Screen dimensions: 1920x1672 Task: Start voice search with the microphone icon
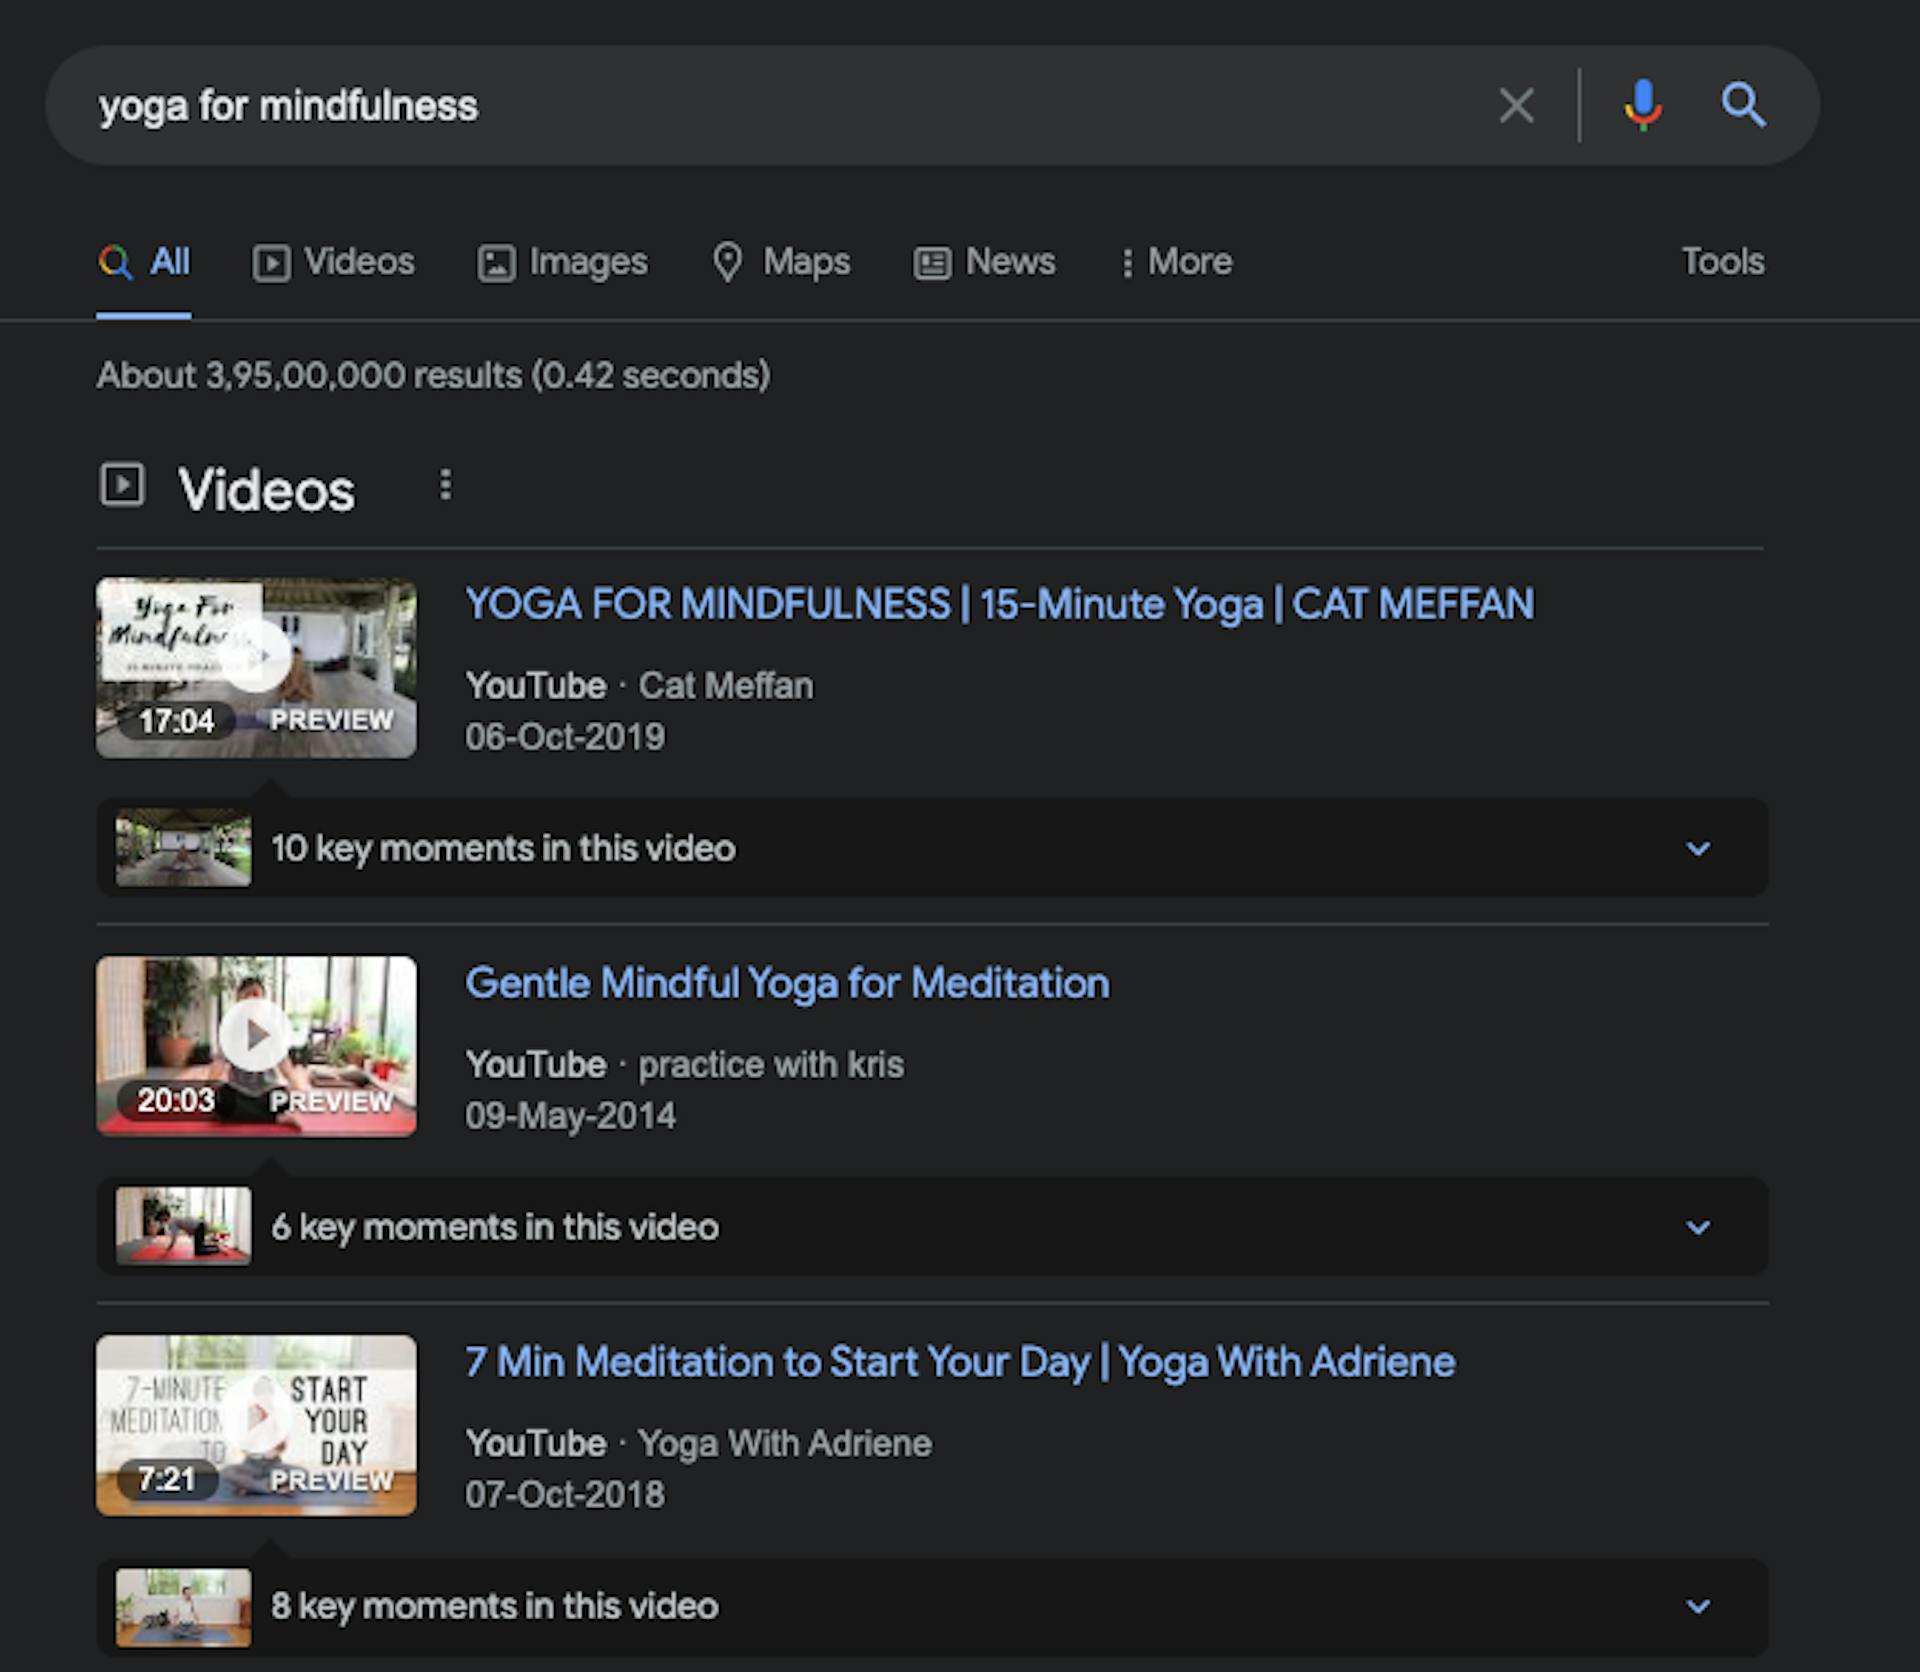coord(1642,105)
